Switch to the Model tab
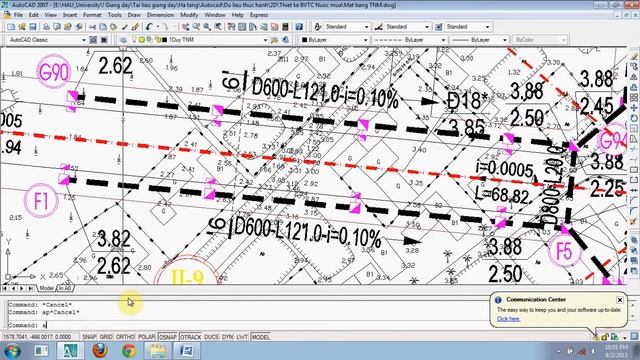Image resolution: width=640 pixels, height=360 pixels. [46, 288]
